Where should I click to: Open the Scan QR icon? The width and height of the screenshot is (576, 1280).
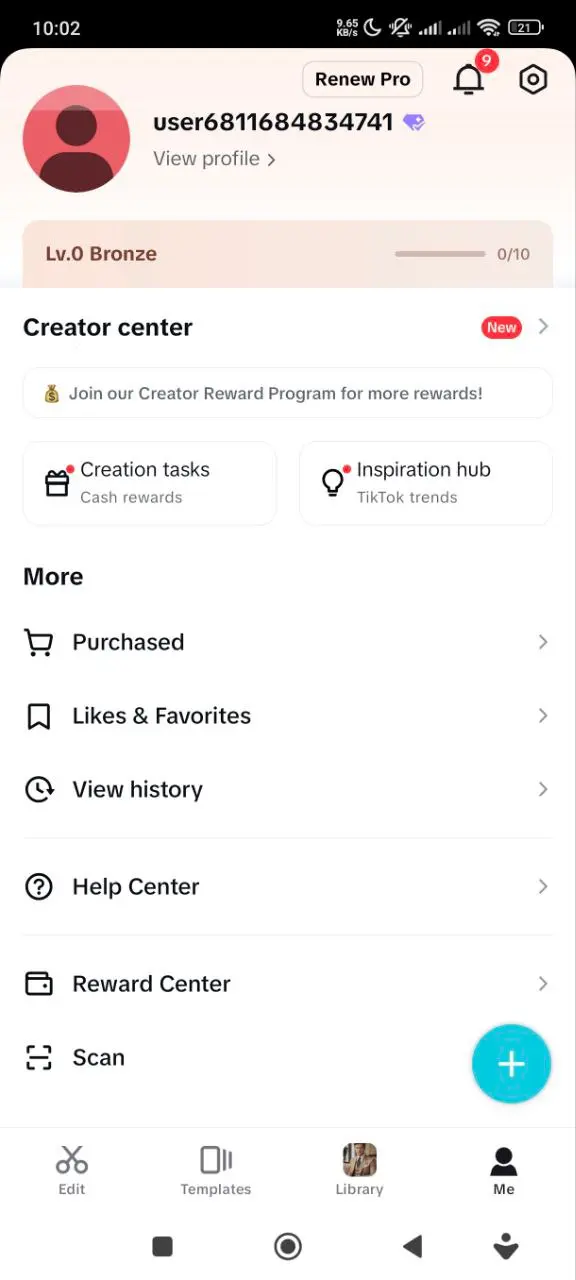click(x=38, y=1058)
